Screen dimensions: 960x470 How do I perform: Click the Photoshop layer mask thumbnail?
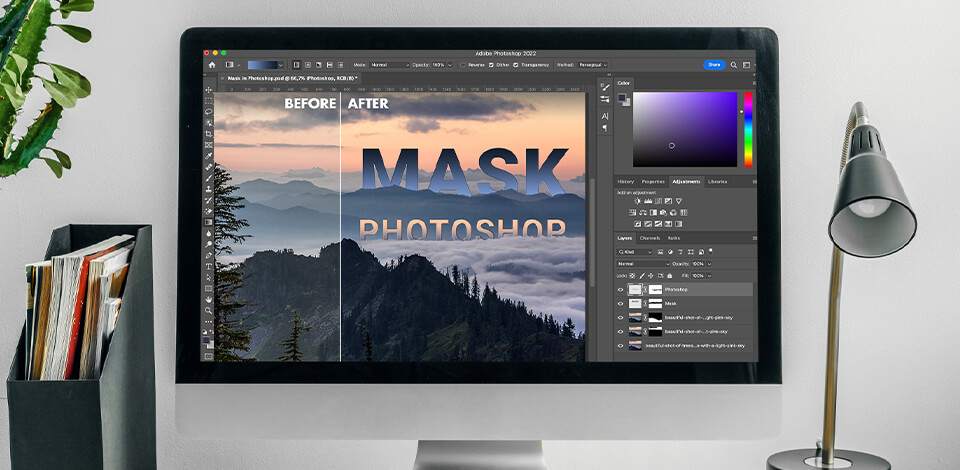655,289
